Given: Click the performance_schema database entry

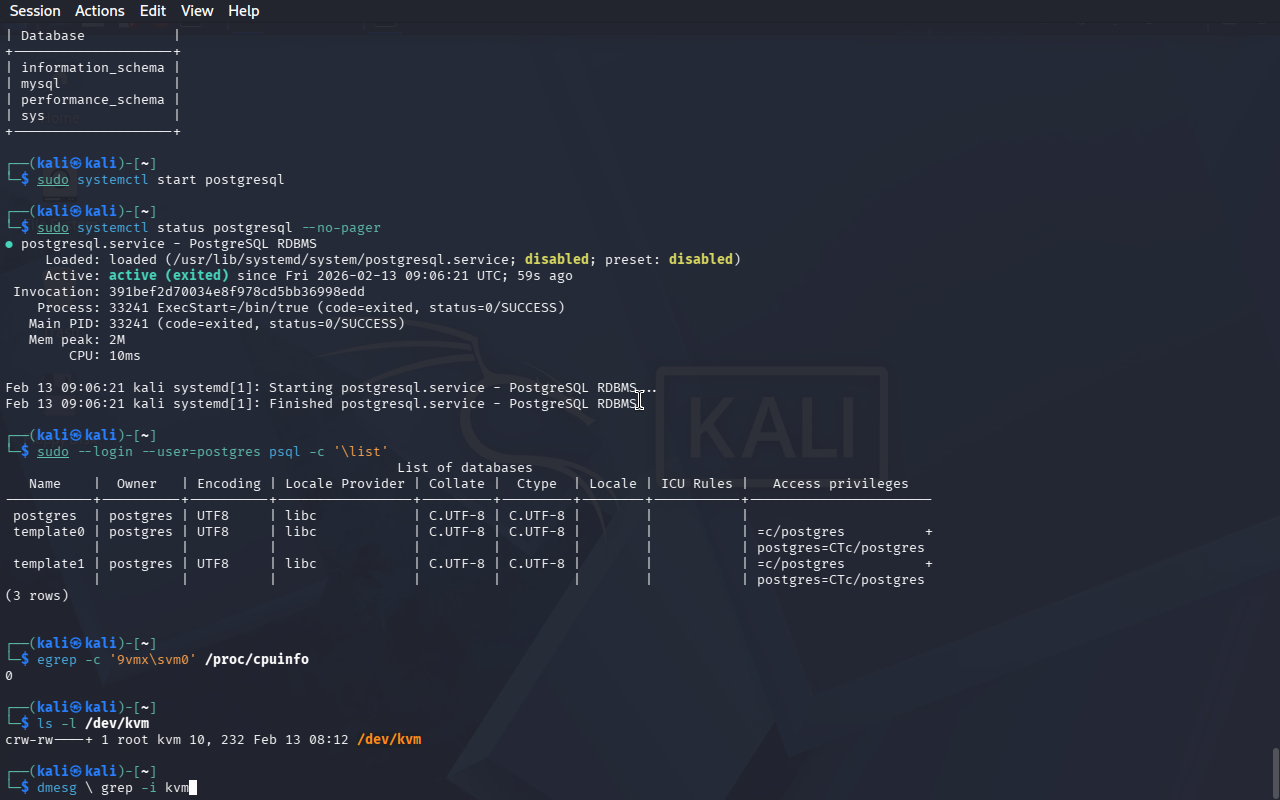Looking at the screenshot, I should [x=92, y=100].
